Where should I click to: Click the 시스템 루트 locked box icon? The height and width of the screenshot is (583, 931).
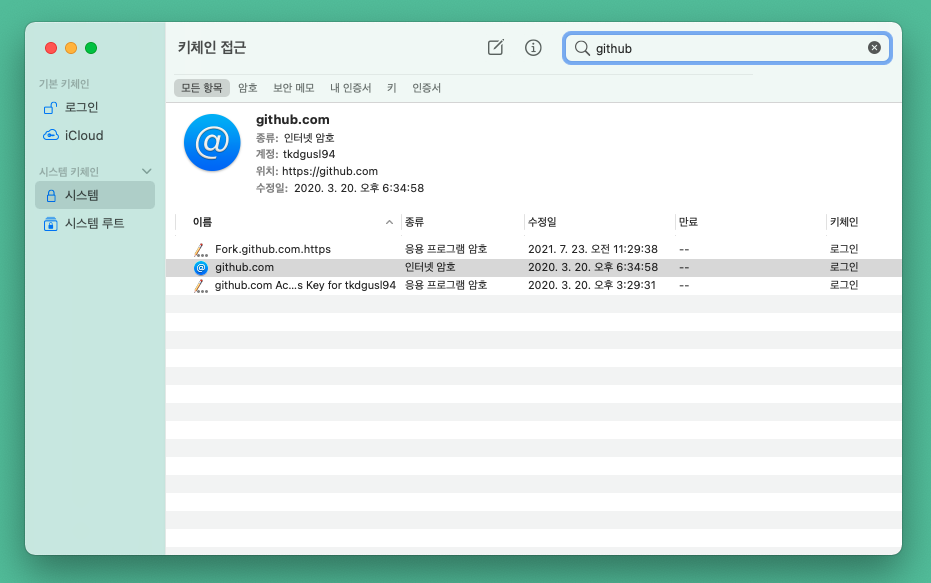point(50,224)
